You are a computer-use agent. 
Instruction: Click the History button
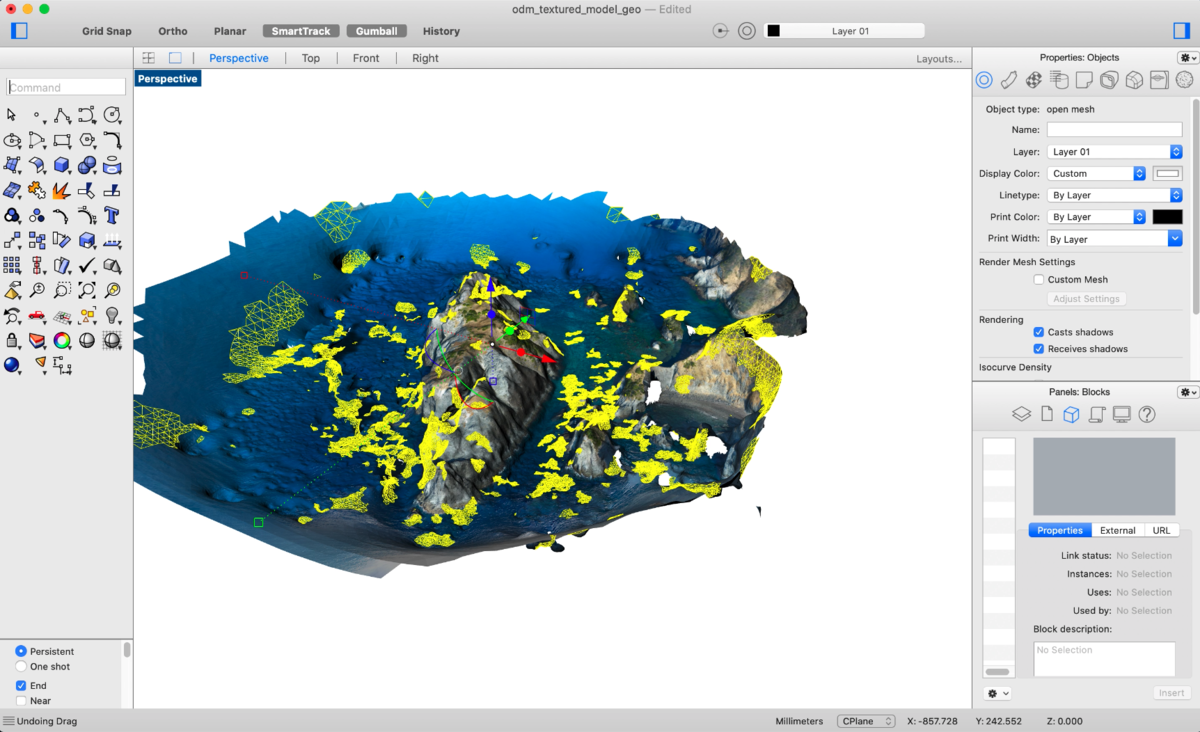click(441, 31)
